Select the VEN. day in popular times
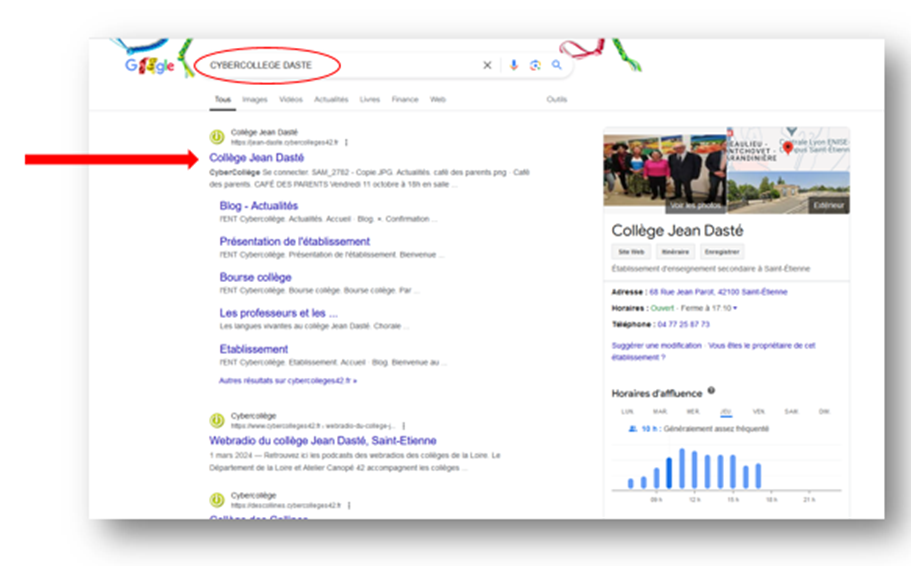This screenshot has height=566, width=911. (758, 412)
